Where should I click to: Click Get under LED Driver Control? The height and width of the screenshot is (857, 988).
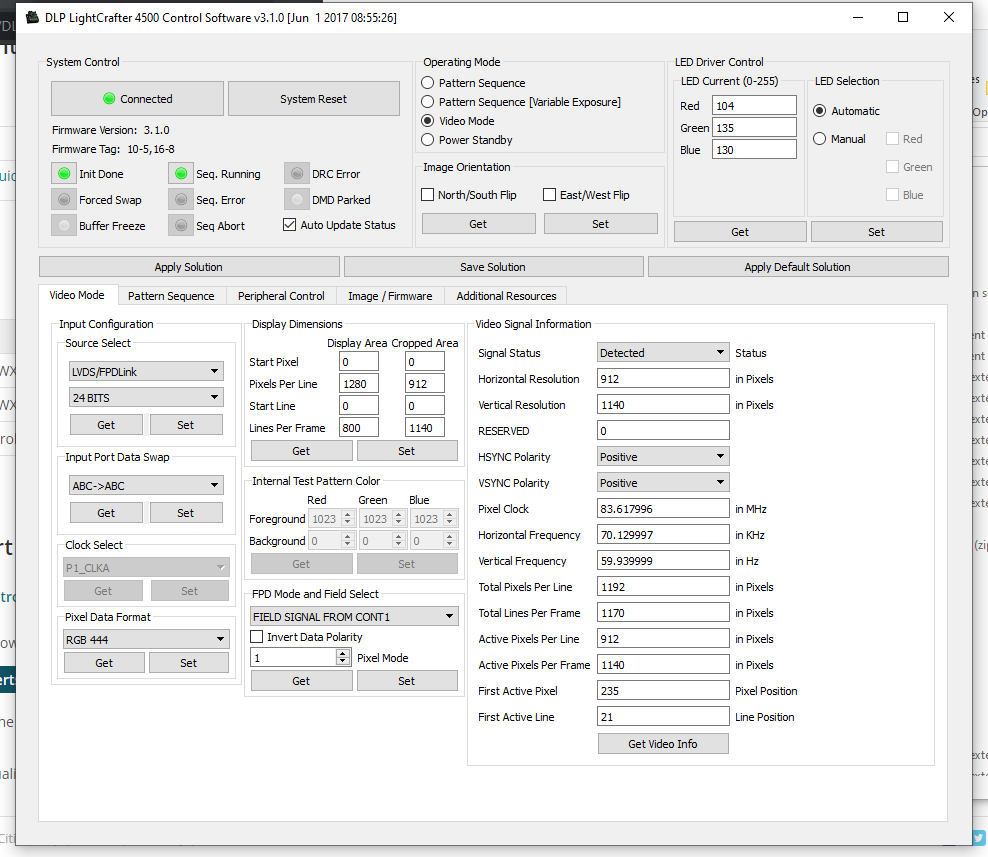point(740,231)
